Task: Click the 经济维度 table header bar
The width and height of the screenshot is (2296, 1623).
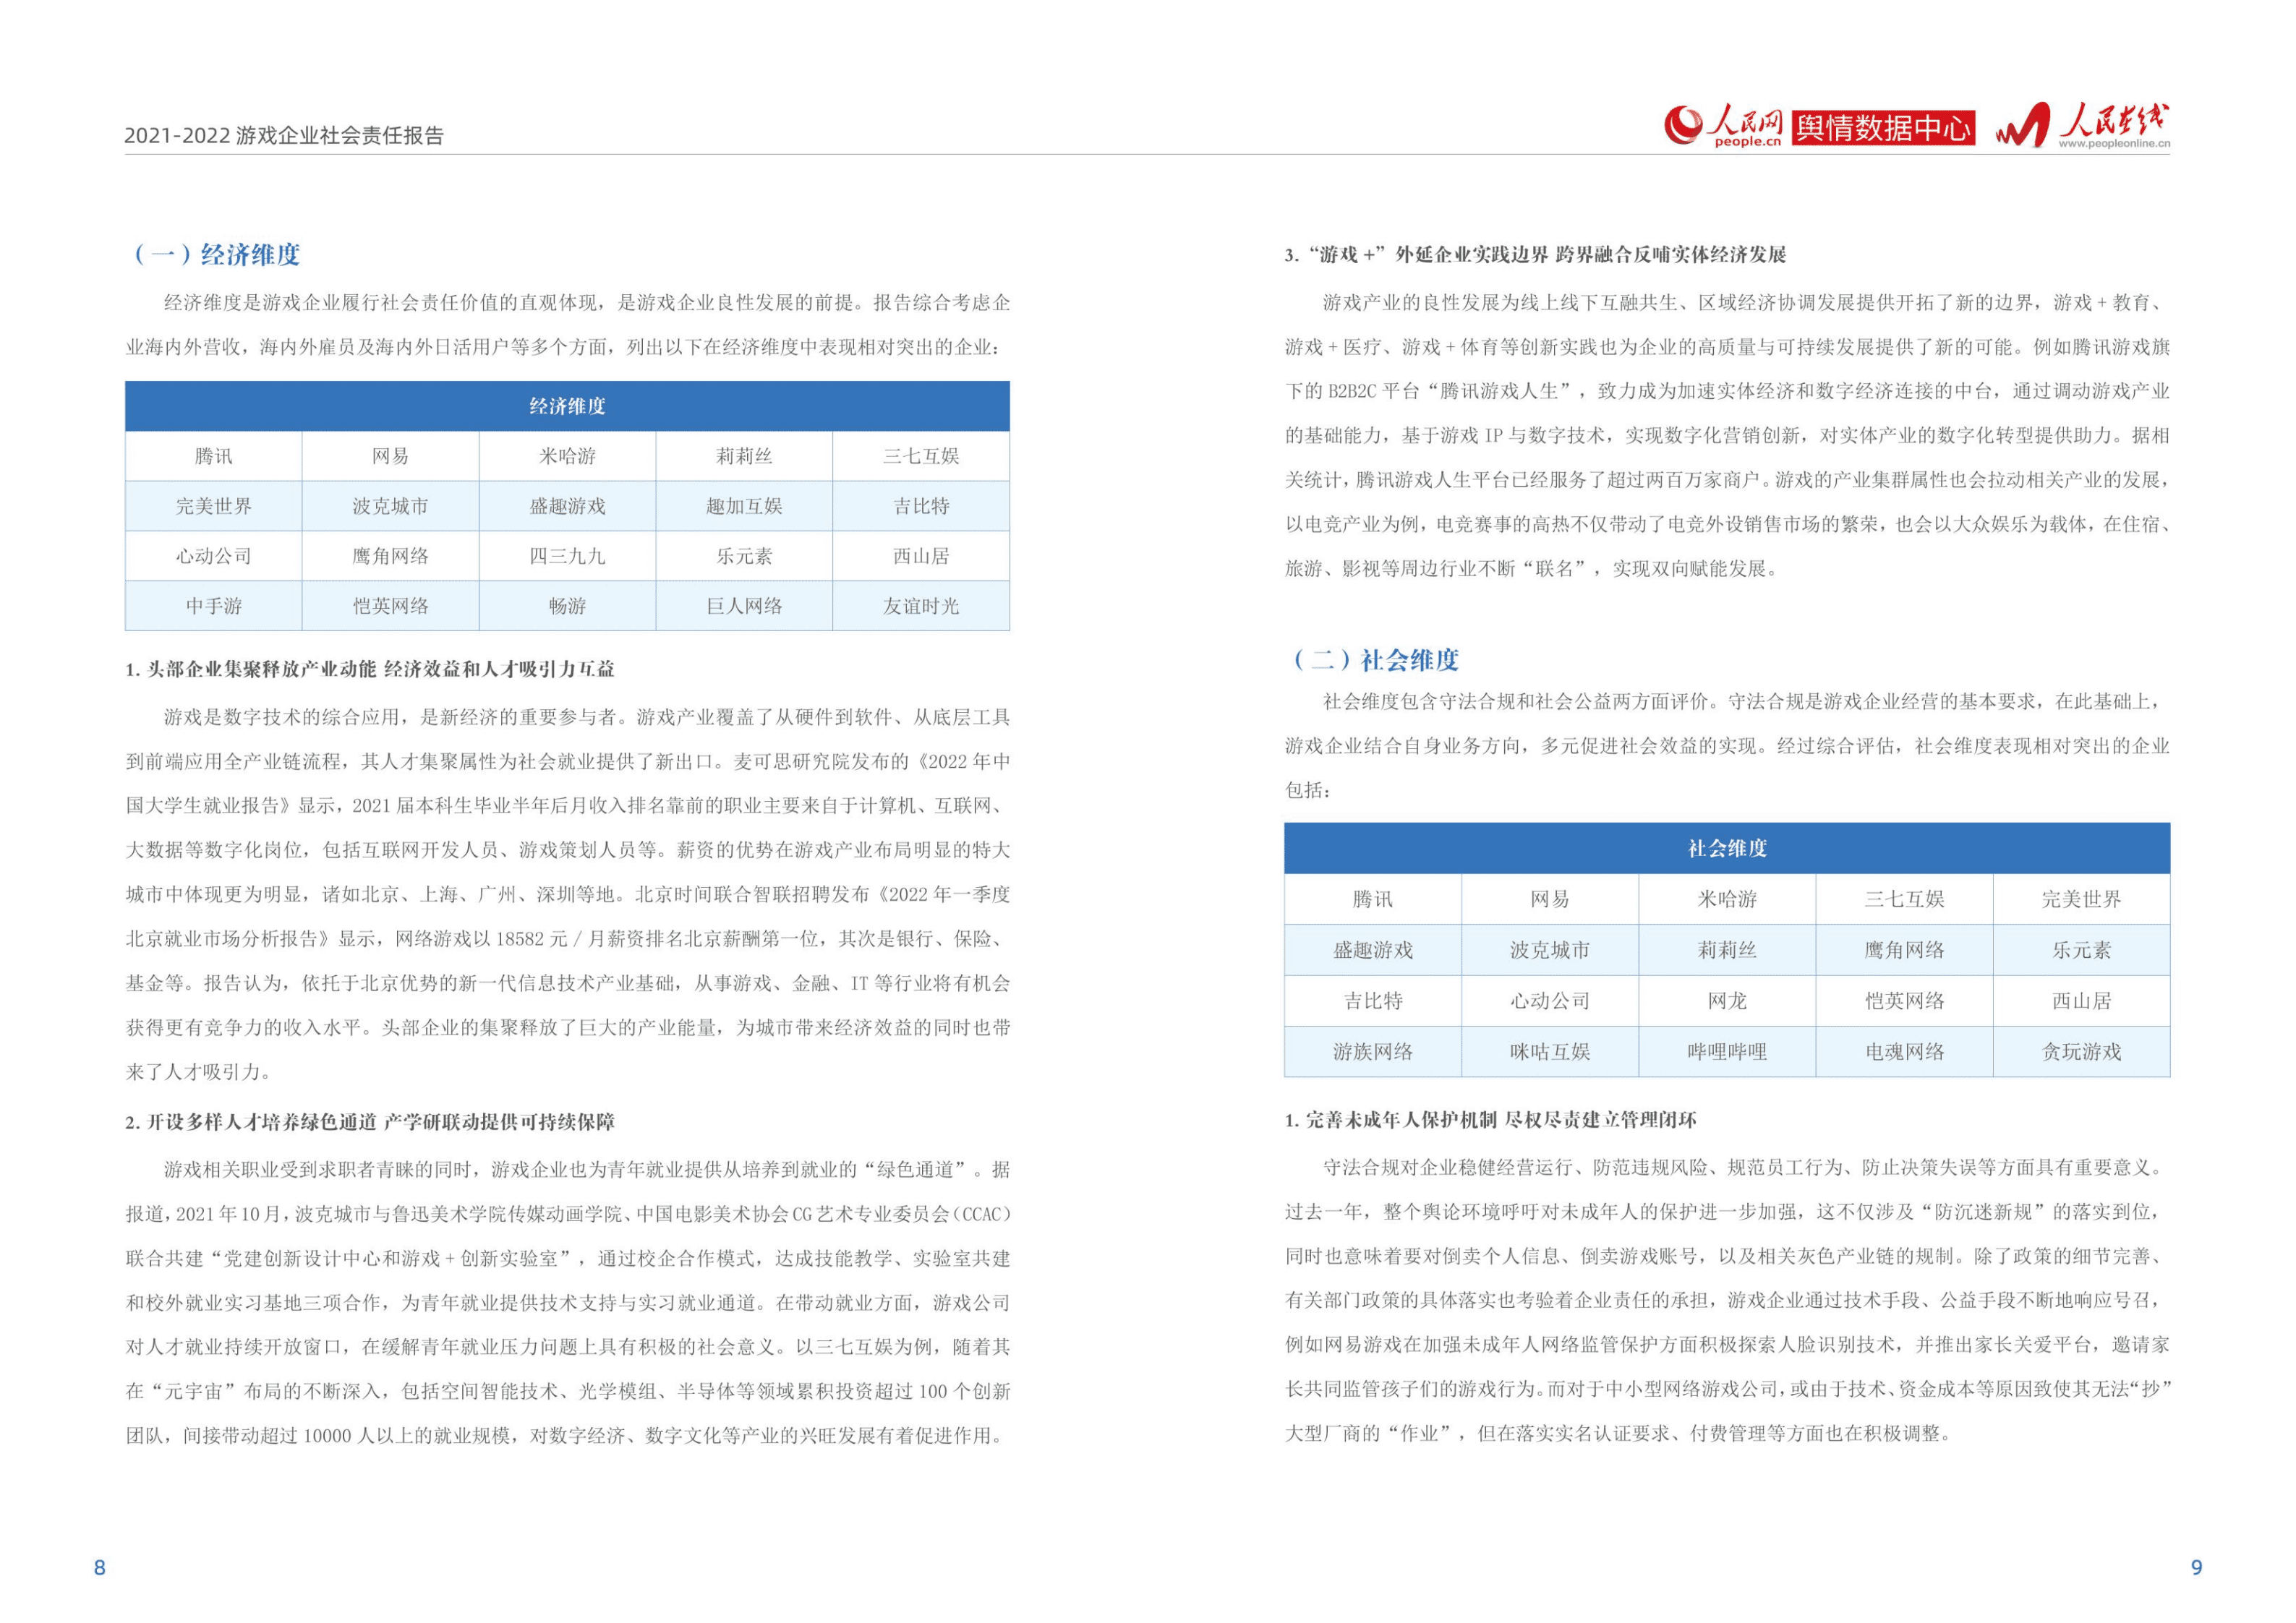Action: 566,406
